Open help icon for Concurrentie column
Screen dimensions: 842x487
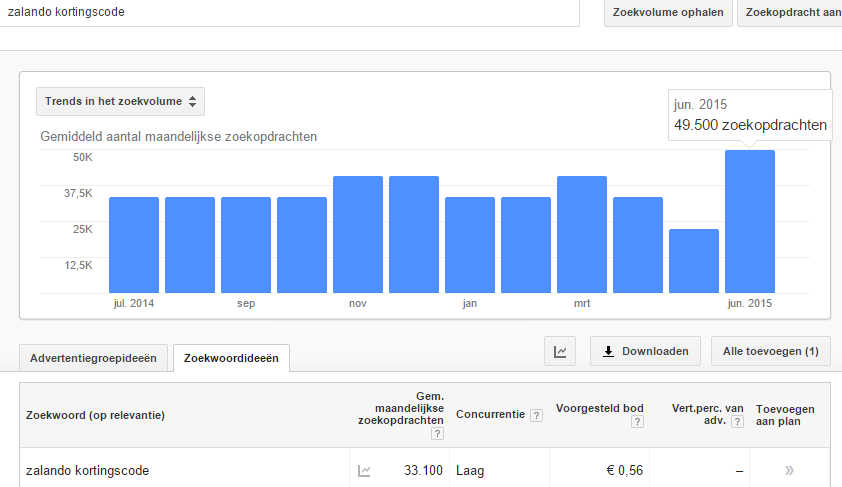tap(536, 415)
